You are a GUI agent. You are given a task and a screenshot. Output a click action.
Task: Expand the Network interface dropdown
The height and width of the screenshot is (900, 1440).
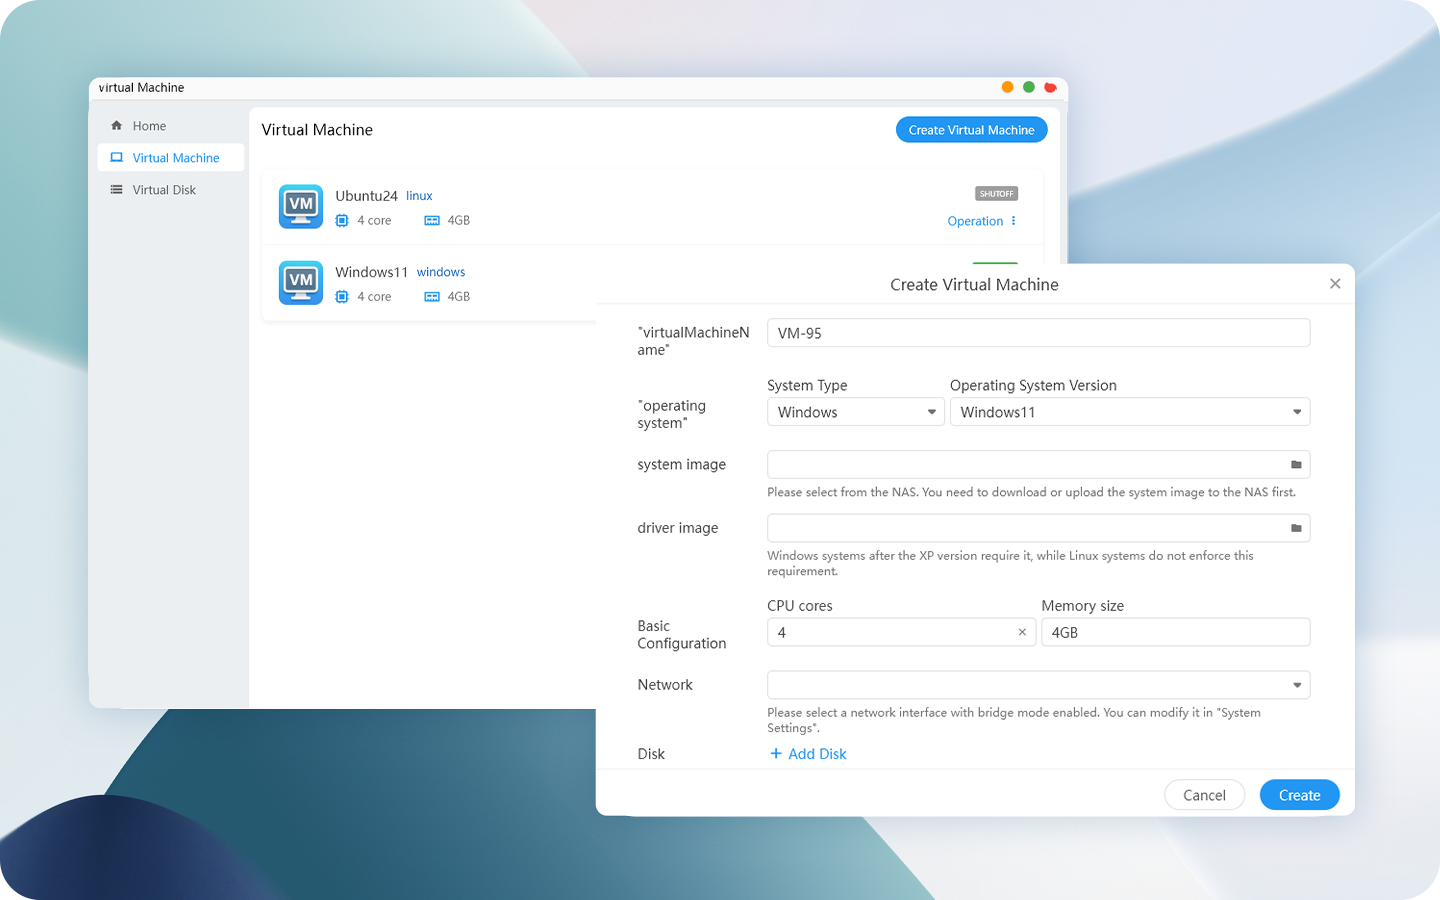tap(1038, 685)
